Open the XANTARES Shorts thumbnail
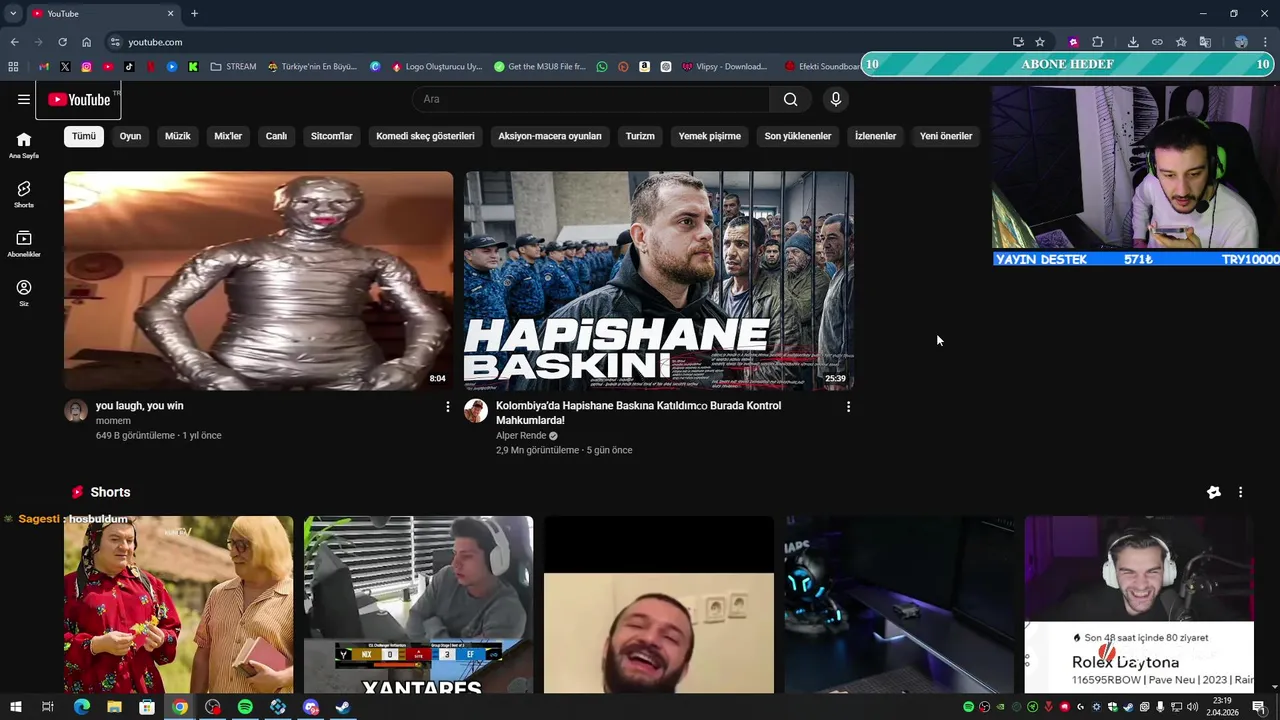The image size is (1280, 720). (418, 605)
